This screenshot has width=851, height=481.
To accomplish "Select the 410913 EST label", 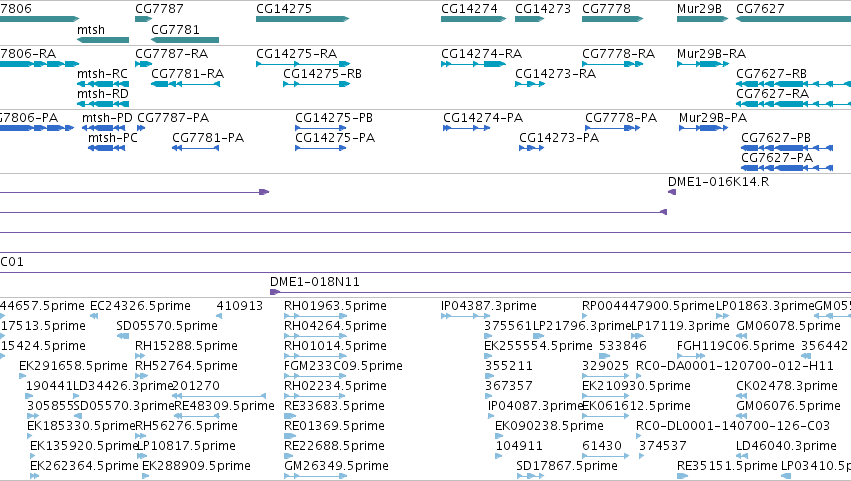I will point(239,306).
